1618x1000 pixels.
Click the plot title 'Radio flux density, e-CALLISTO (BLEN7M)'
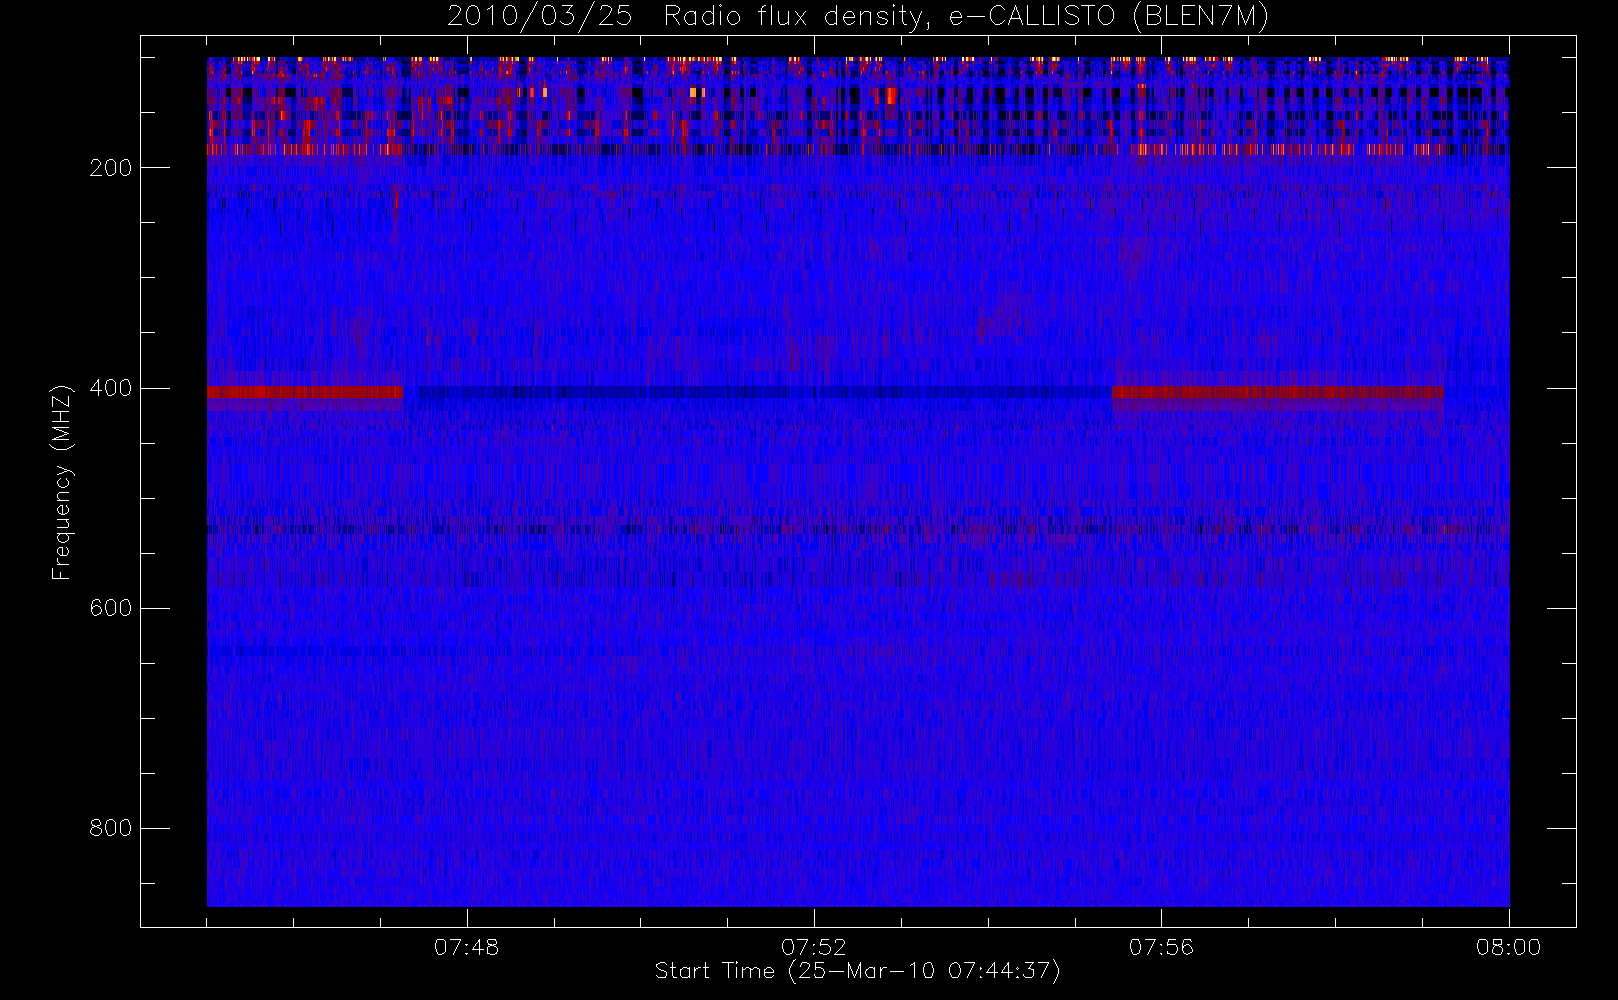click(x=966, y=17)
